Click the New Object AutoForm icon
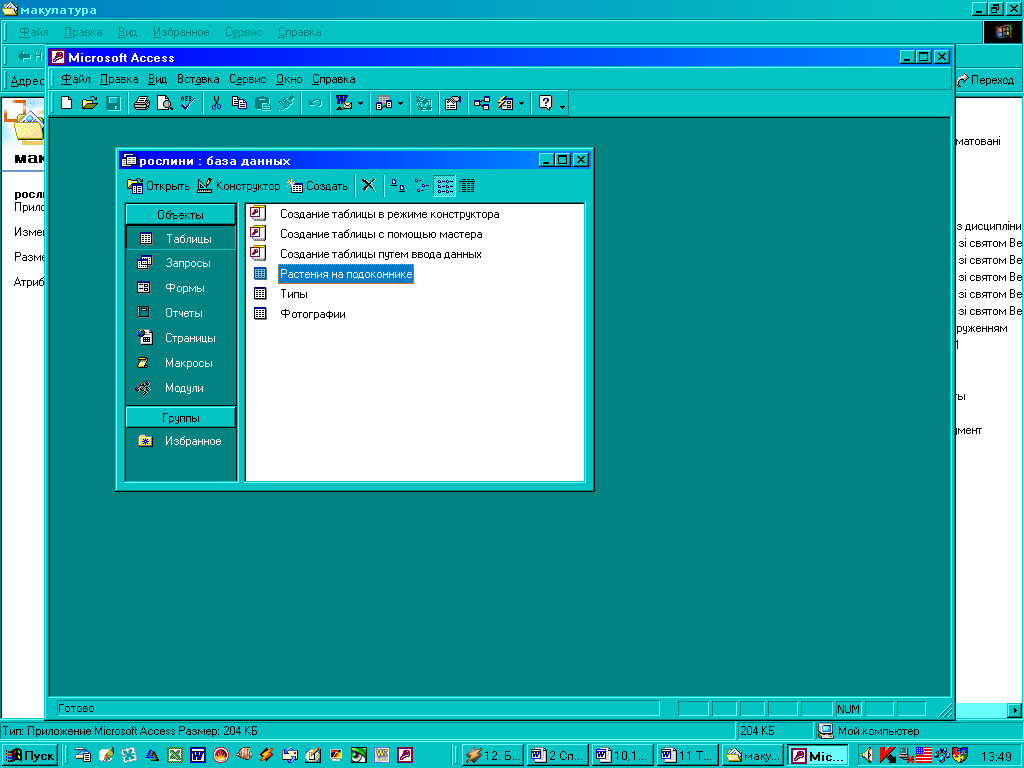The image size is (1024, 768). [x=505, y=103]
